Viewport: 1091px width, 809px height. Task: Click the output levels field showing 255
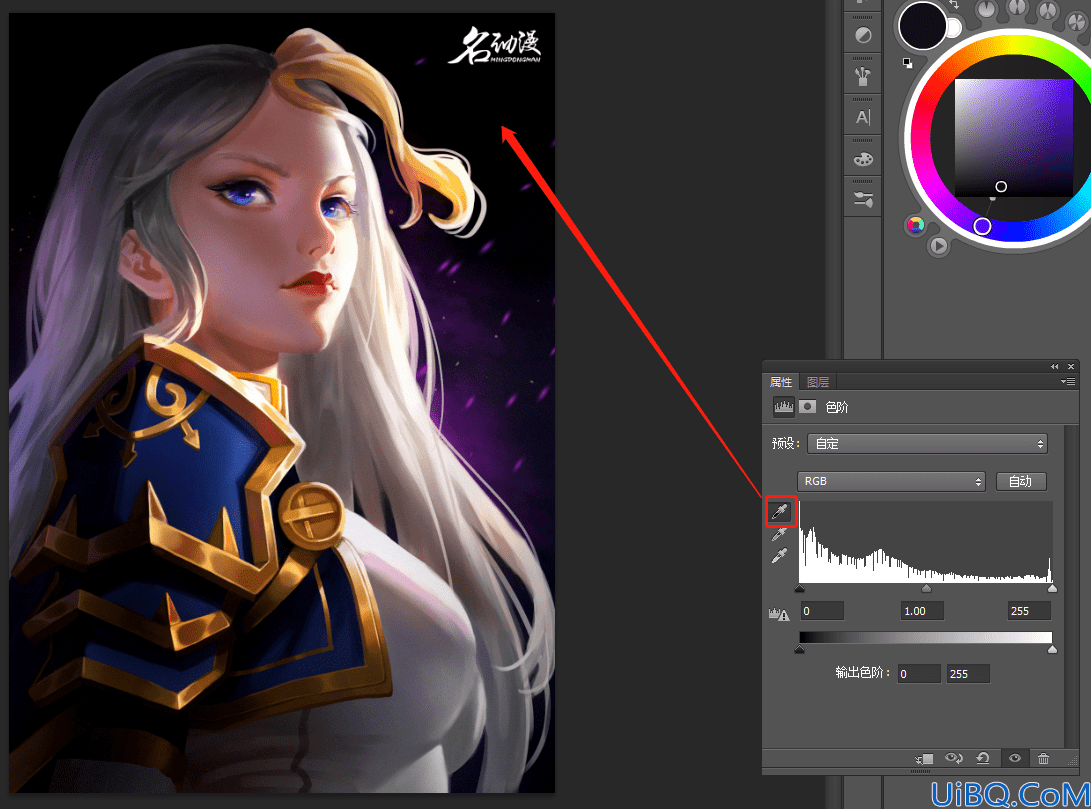tap(968, 673)
